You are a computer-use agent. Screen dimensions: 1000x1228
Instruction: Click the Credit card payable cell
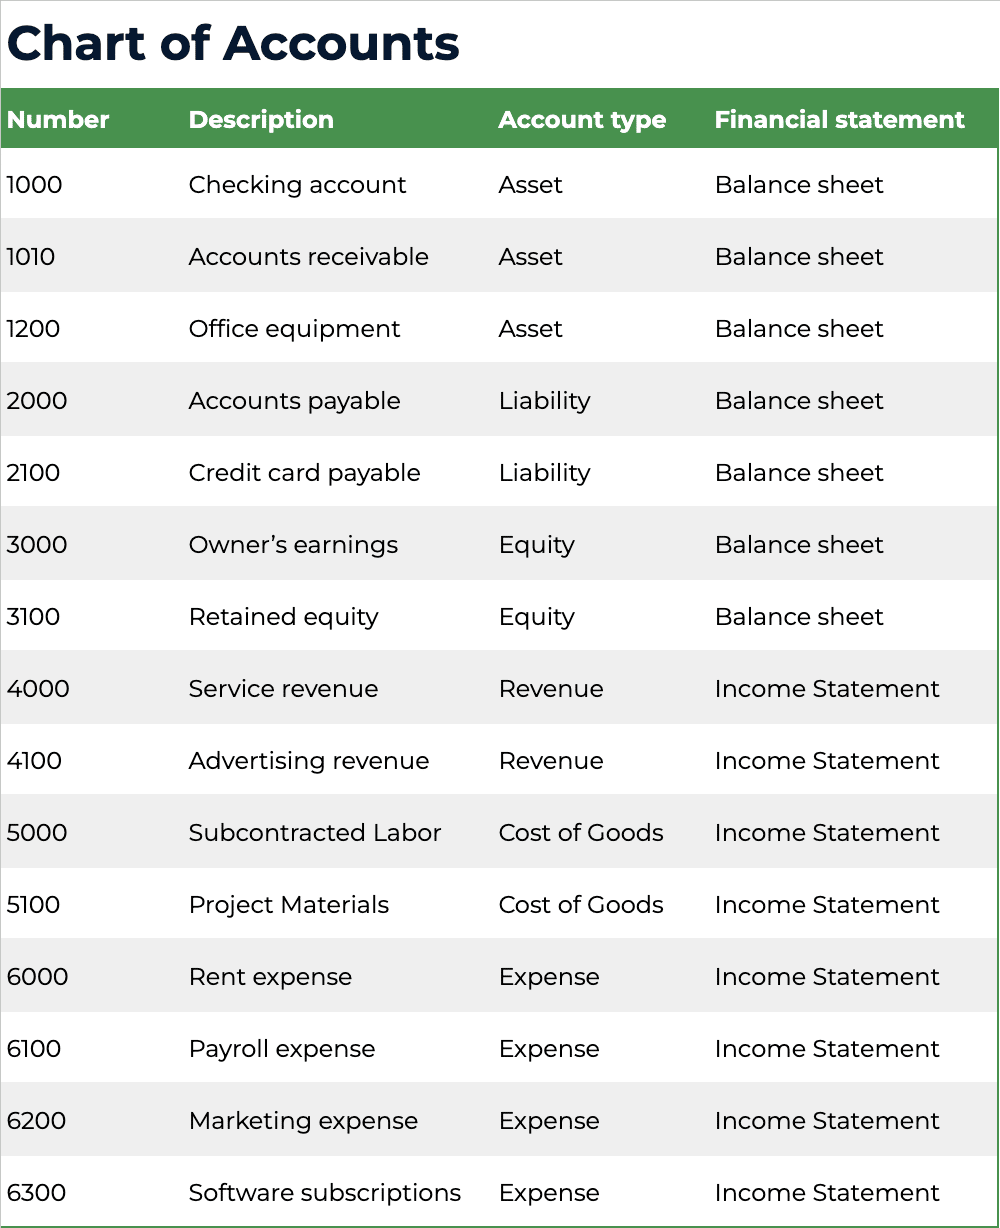304,473
